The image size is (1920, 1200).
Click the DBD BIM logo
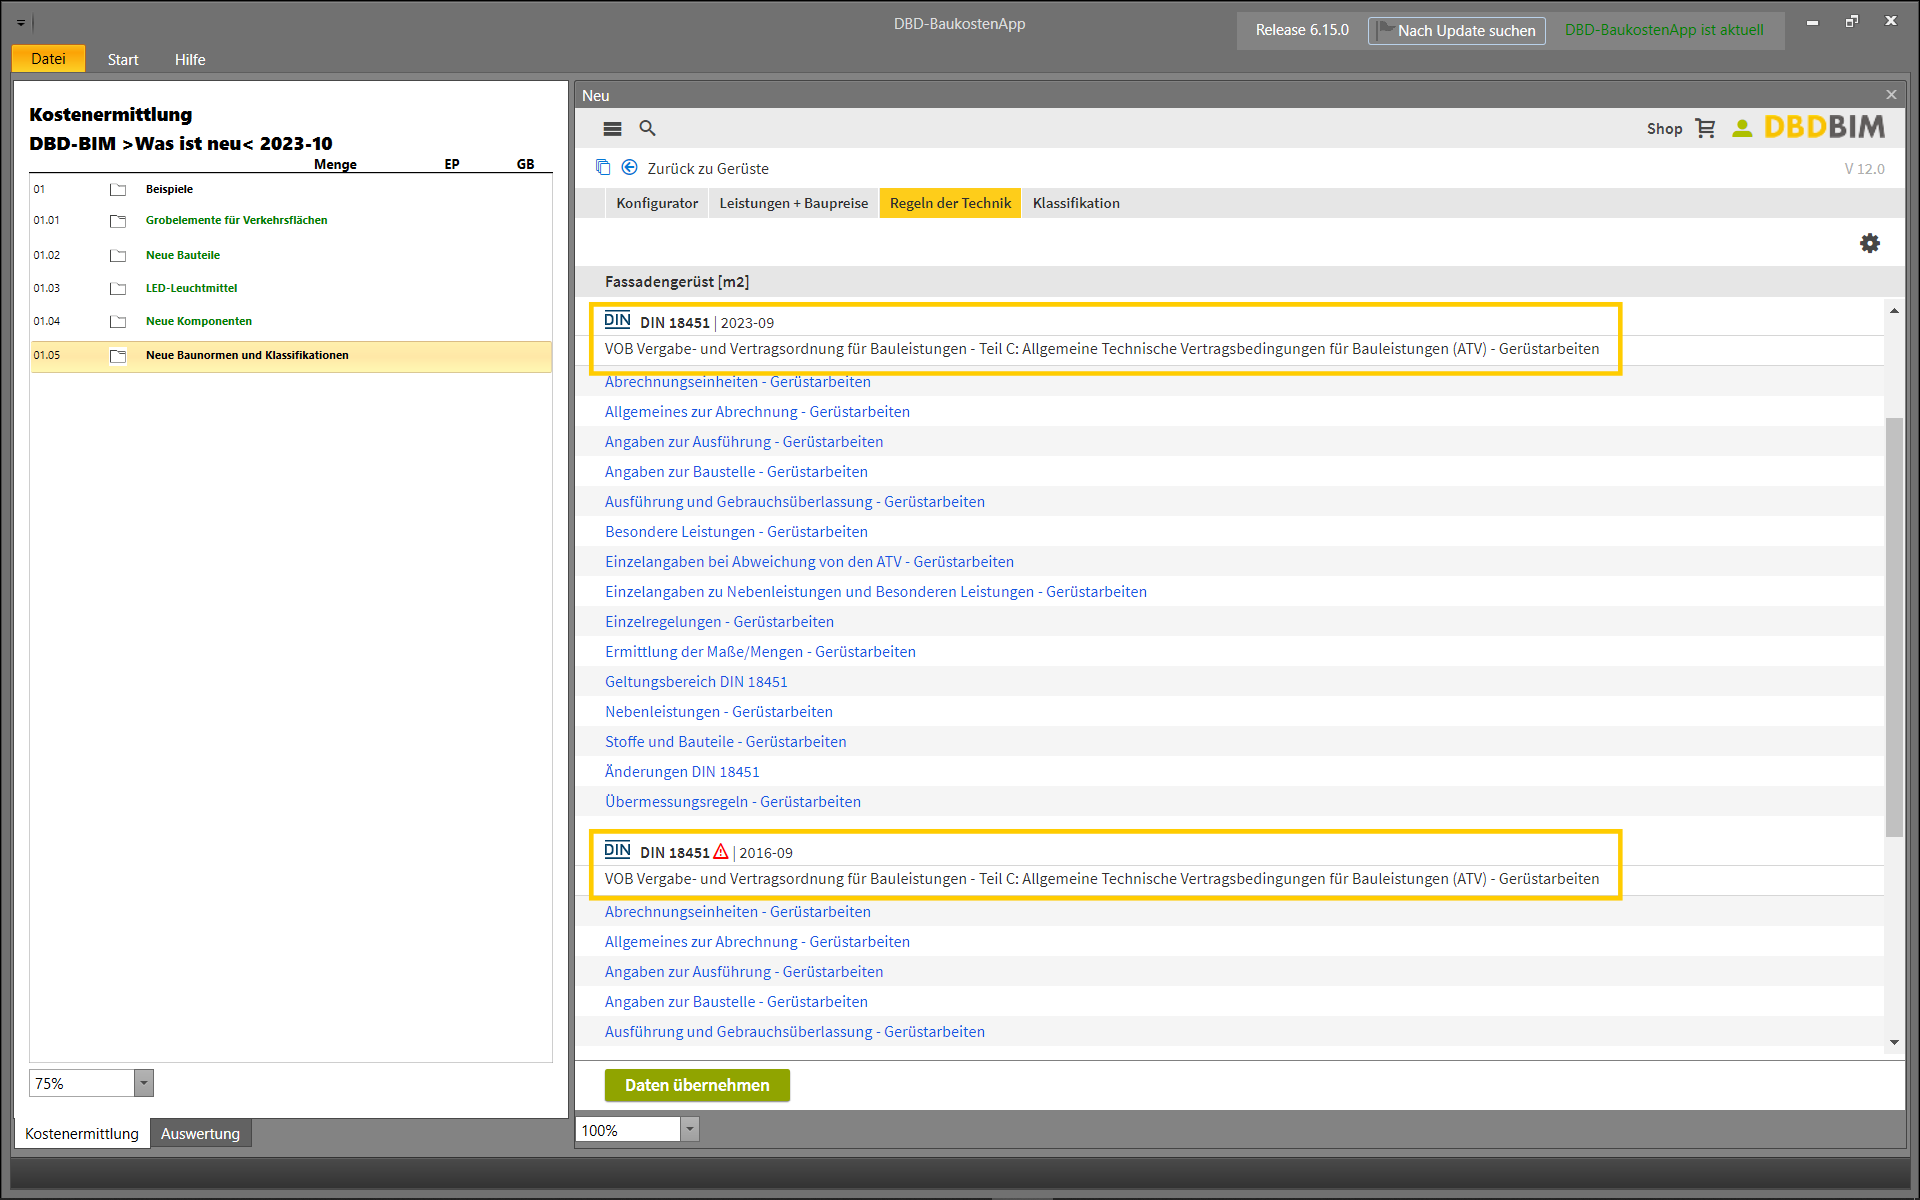pos(1824,127)
